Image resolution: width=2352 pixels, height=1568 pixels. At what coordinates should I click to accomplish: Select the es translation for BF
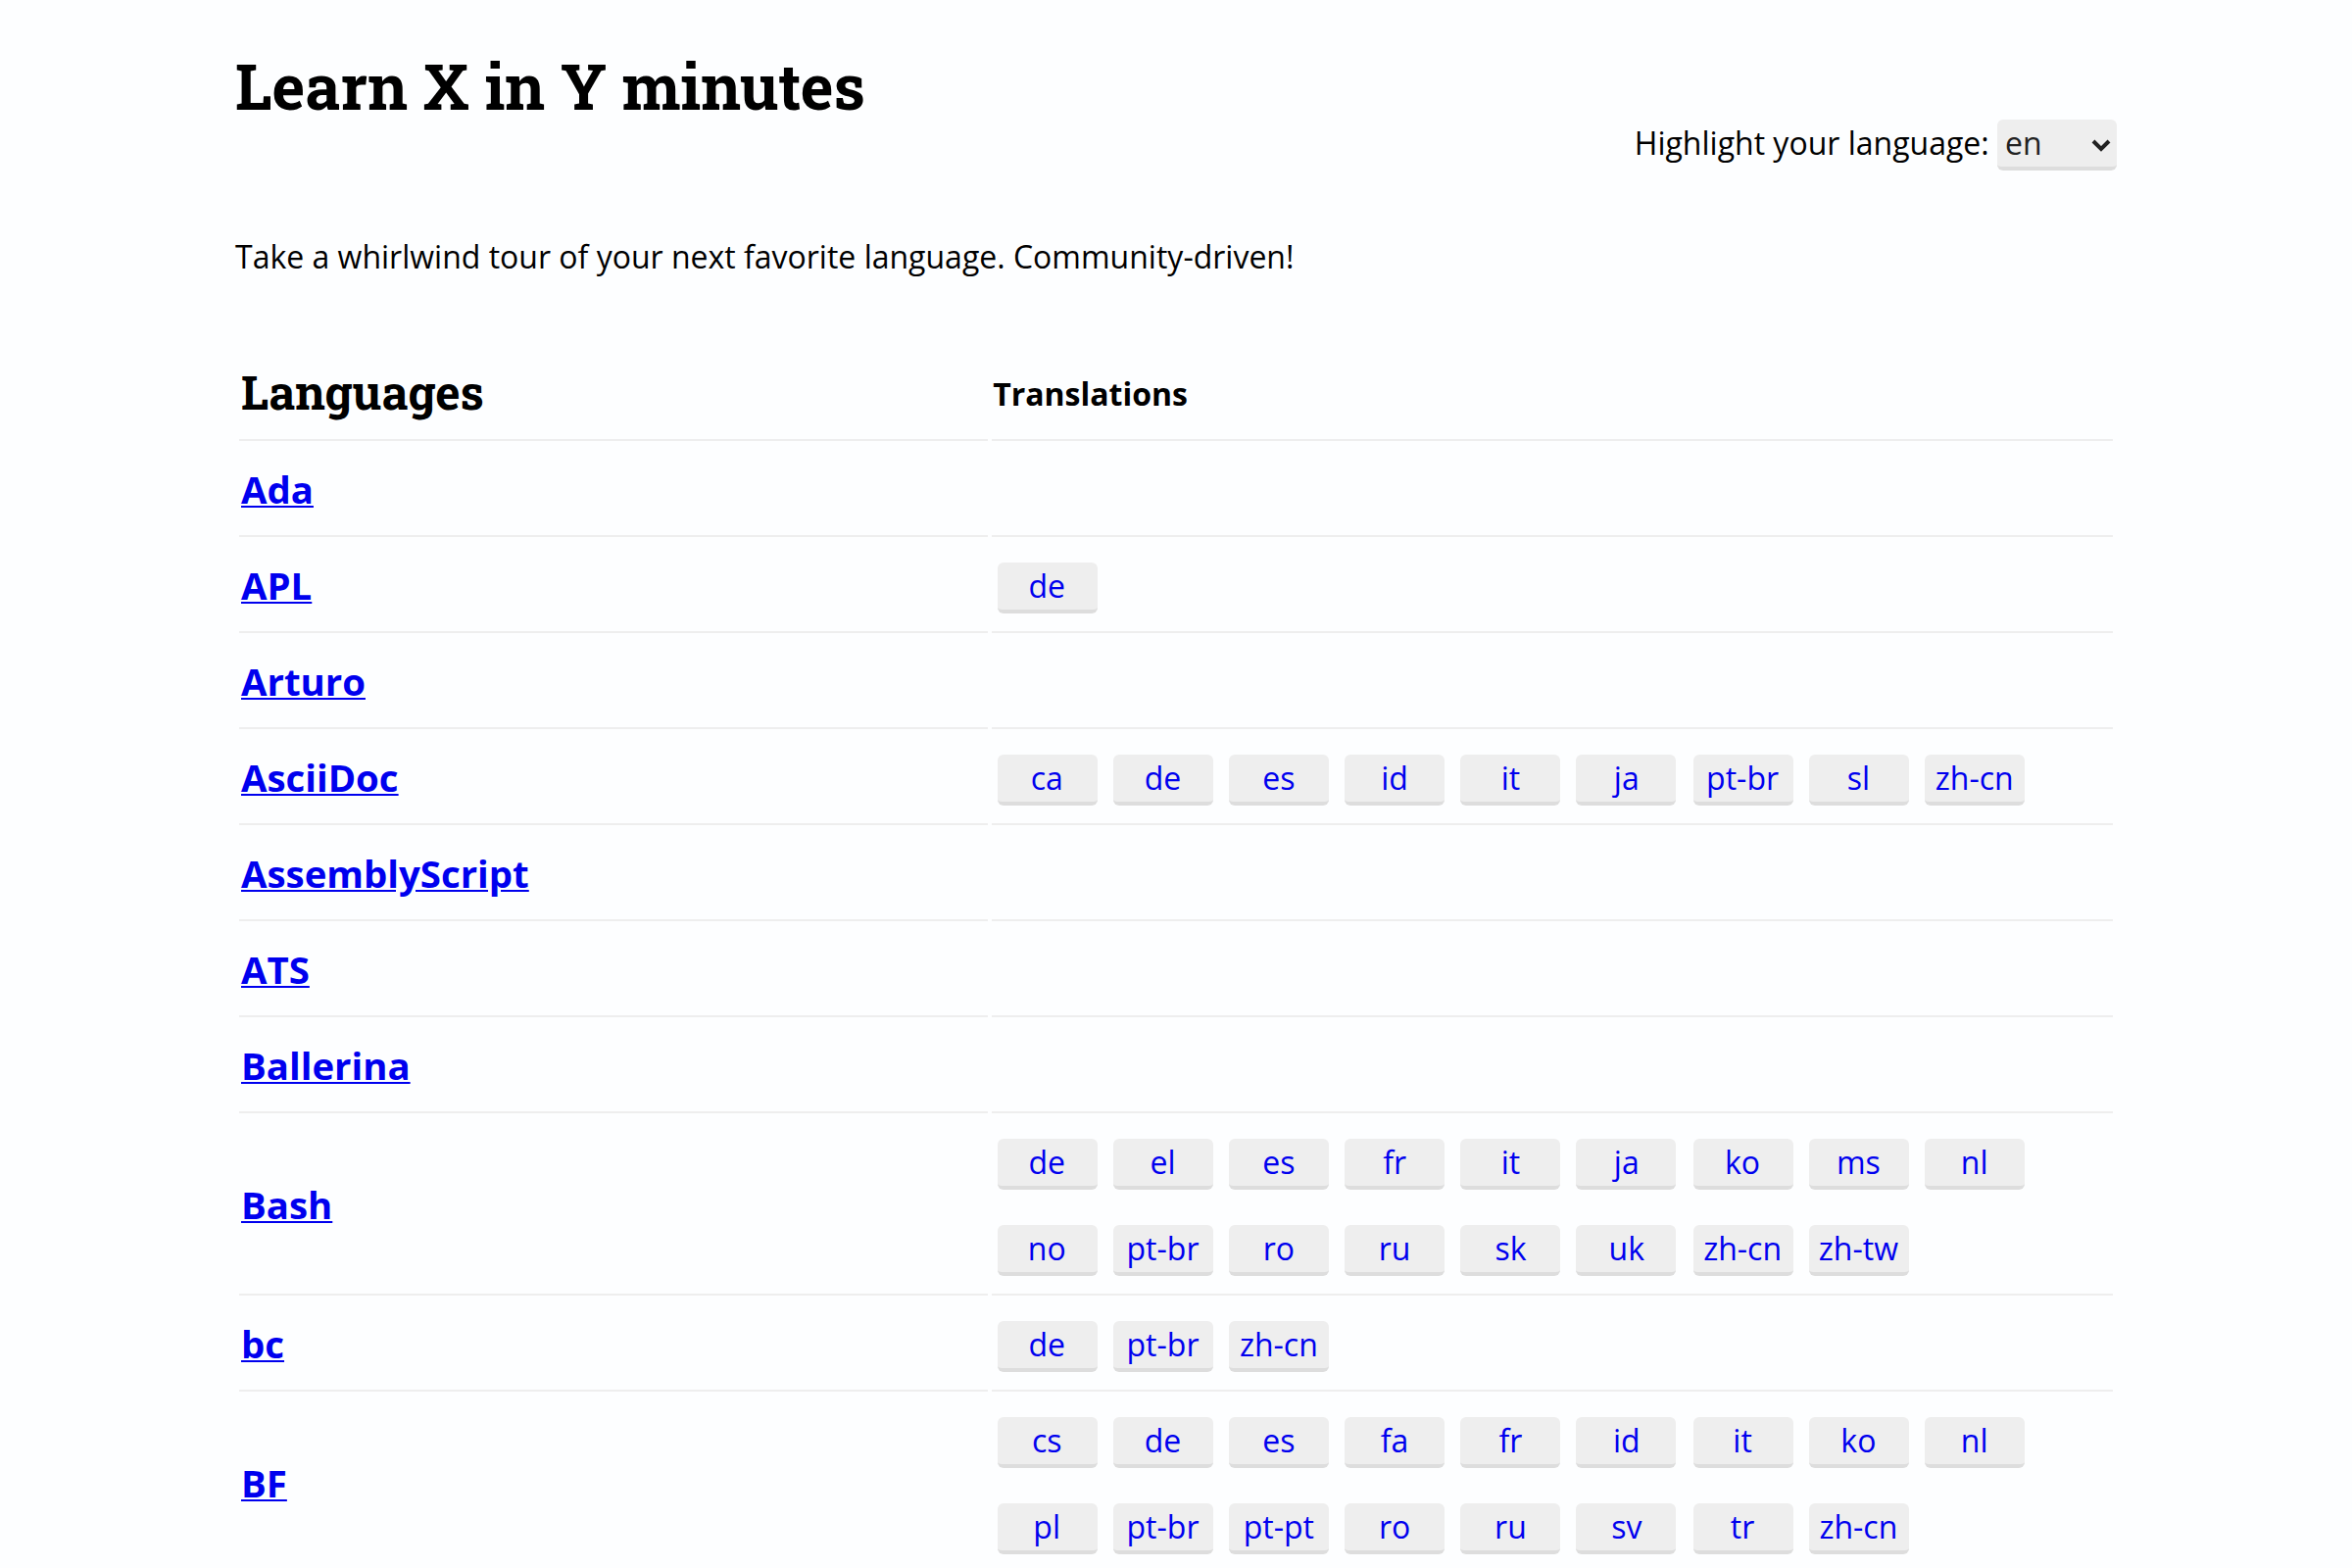1279,1441
